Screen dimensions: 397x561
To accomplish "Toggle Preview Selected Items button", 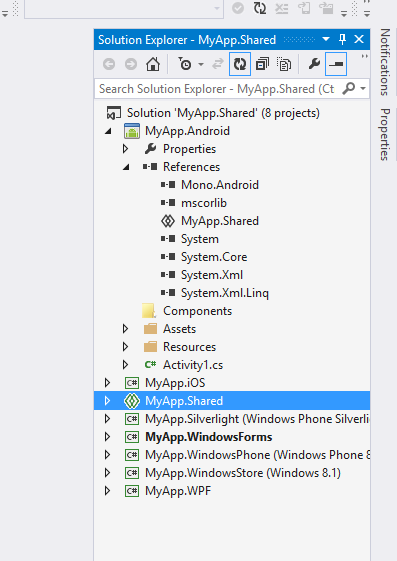I will 336,64.
